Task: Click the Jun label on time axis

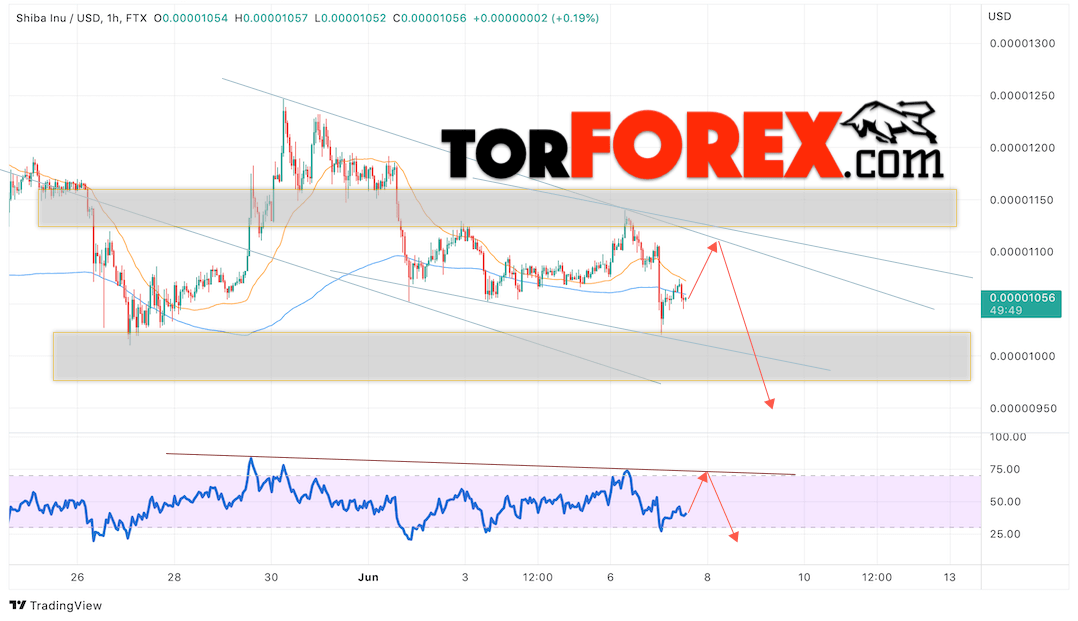Action: click(x=368, y=577)
